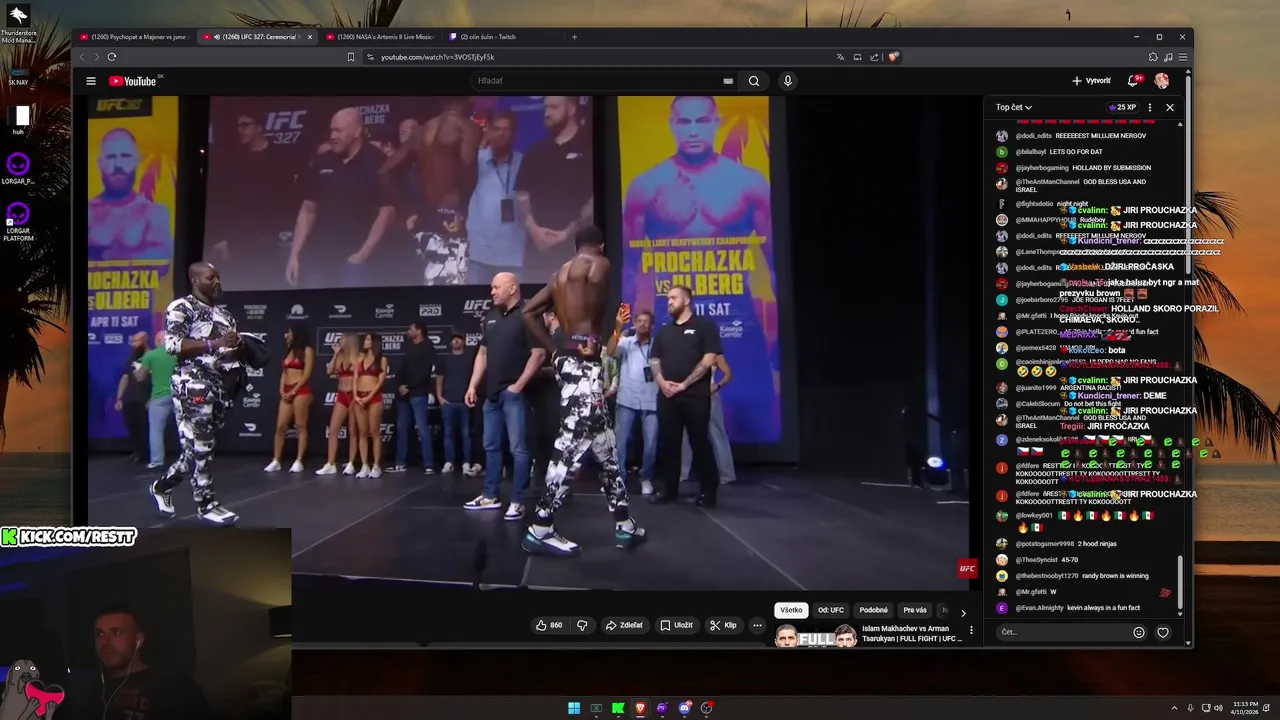The height and width of the screenshot is (720, 1280).
Task: Open picture-in-picture icon in address bar
Action: point(858,57)
